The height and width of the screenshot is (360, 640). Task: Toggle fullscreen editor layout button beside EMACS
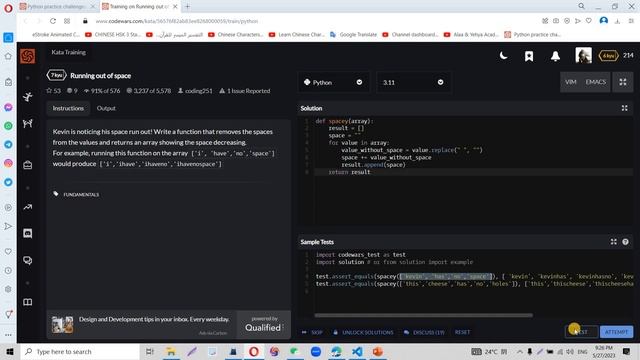[x=623, y=82]
